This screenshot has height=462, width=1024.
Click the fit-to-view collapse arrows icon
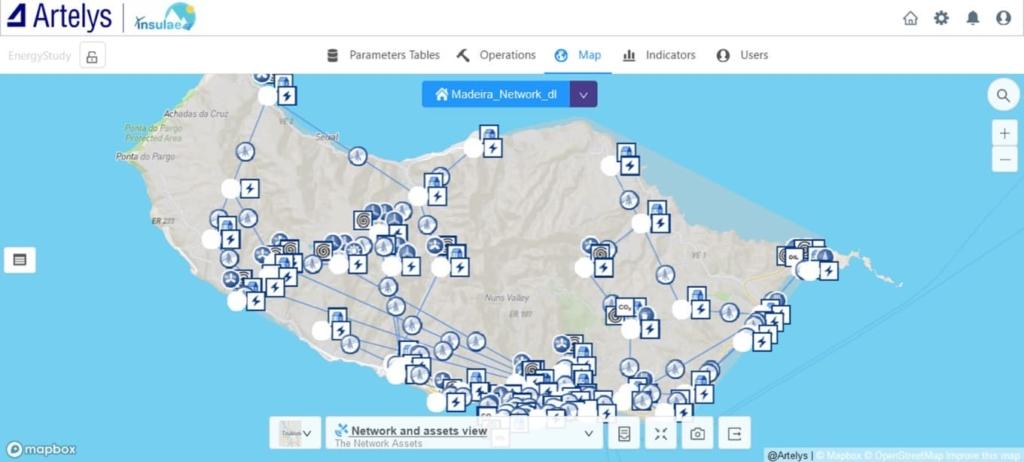(660, 433)
